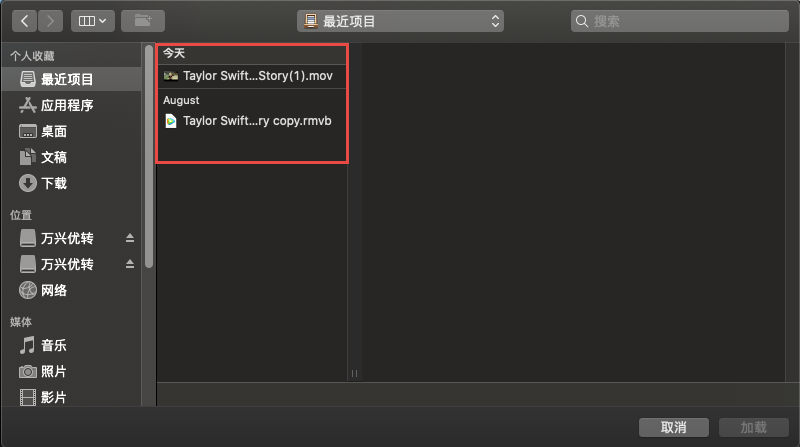Click the column resize handle

pyautogui.click(x=355, y=374)
